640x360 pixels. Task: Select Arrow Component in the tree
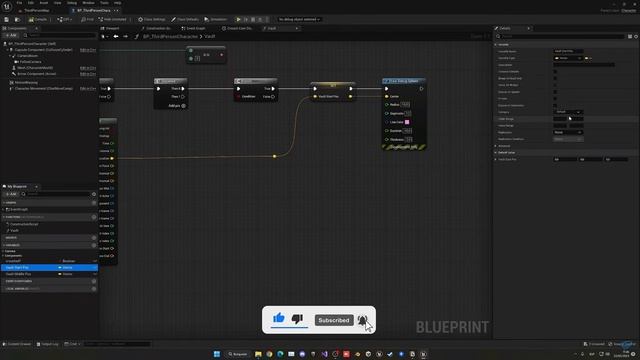tap(36, 74)
